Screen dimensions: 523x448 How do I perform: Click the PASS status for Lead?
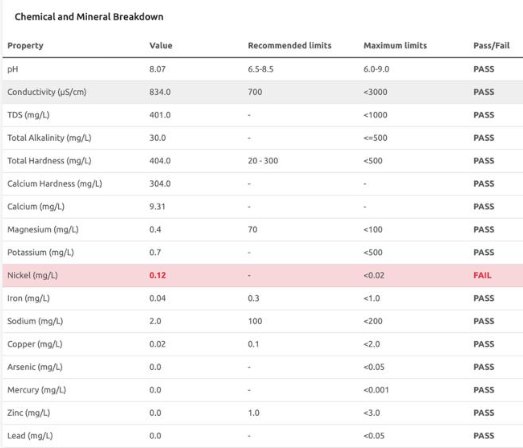(x=484, y=436)
